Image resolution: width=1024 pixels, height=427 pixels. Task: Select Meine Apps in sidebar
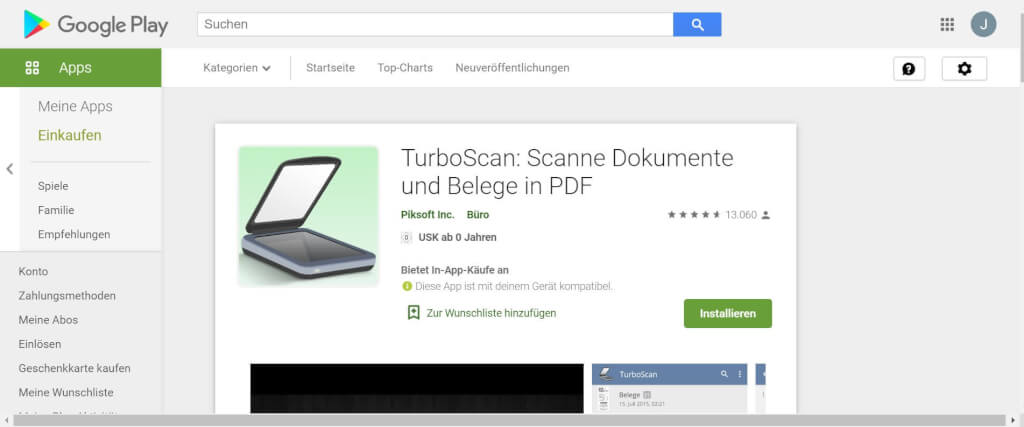pyautogui.click(x=75, y=106)
